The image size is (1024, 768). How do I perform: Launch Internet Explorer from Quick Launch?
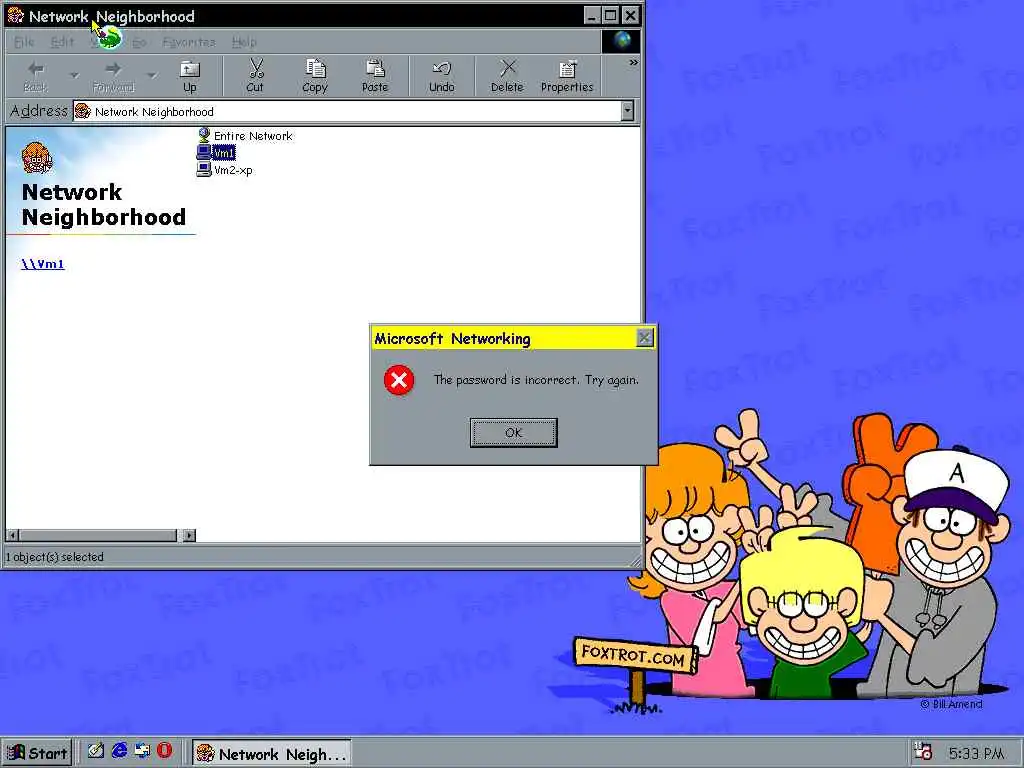(x=119, y=751)
